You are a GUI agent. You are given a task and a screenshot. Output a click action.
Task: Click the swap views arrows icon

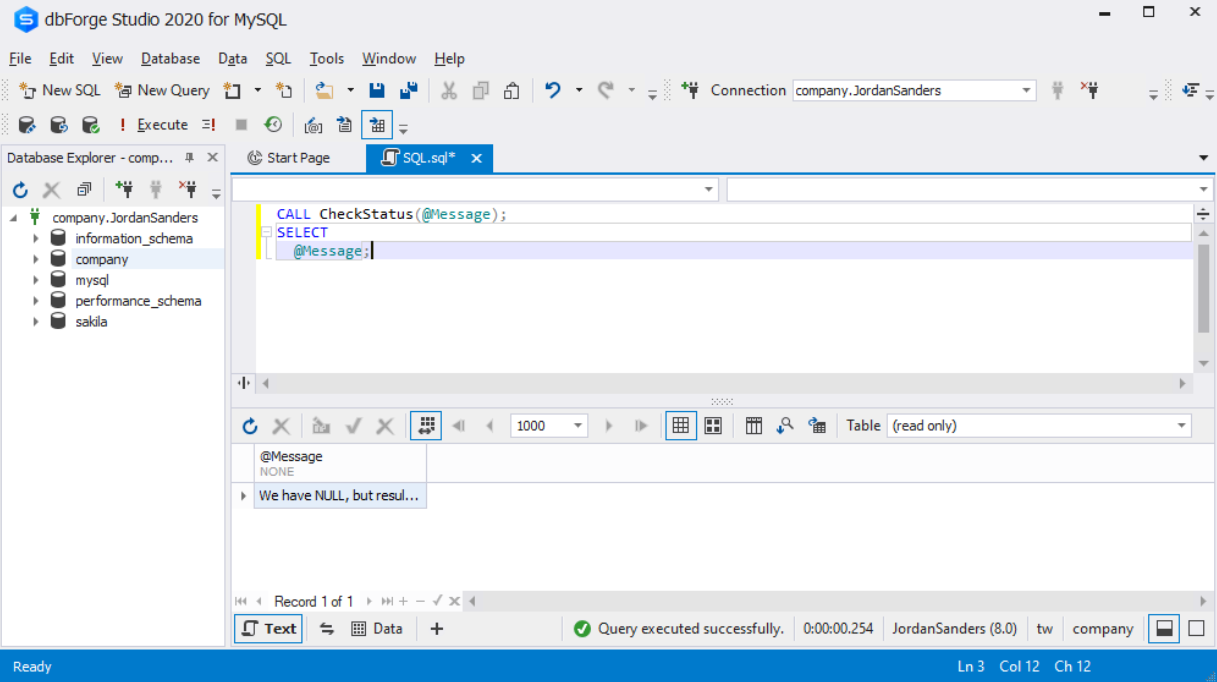tap(326, 628)
